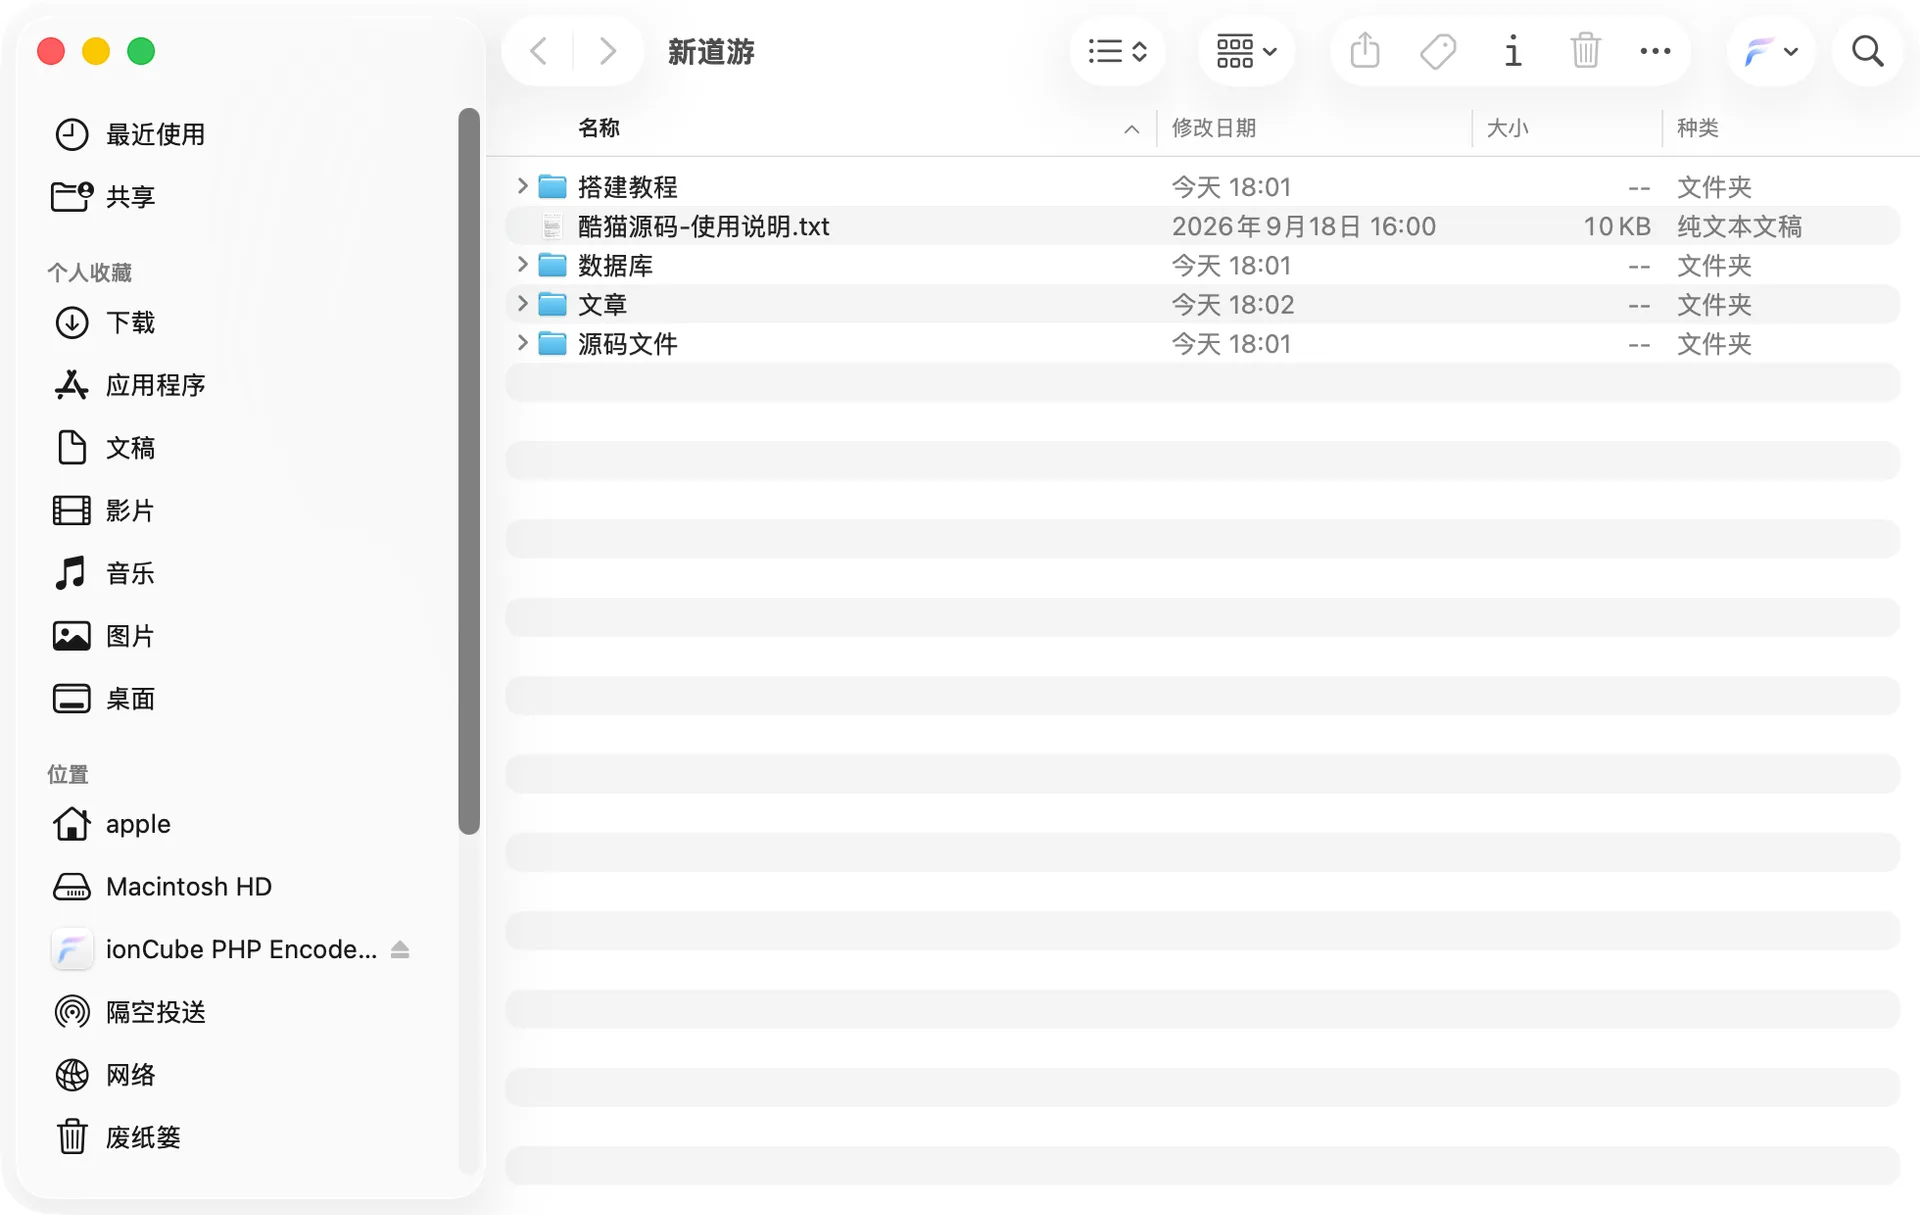Sort by the 修改日期 column header
Screen dimensions: 1920x1215
(1213, 128)
